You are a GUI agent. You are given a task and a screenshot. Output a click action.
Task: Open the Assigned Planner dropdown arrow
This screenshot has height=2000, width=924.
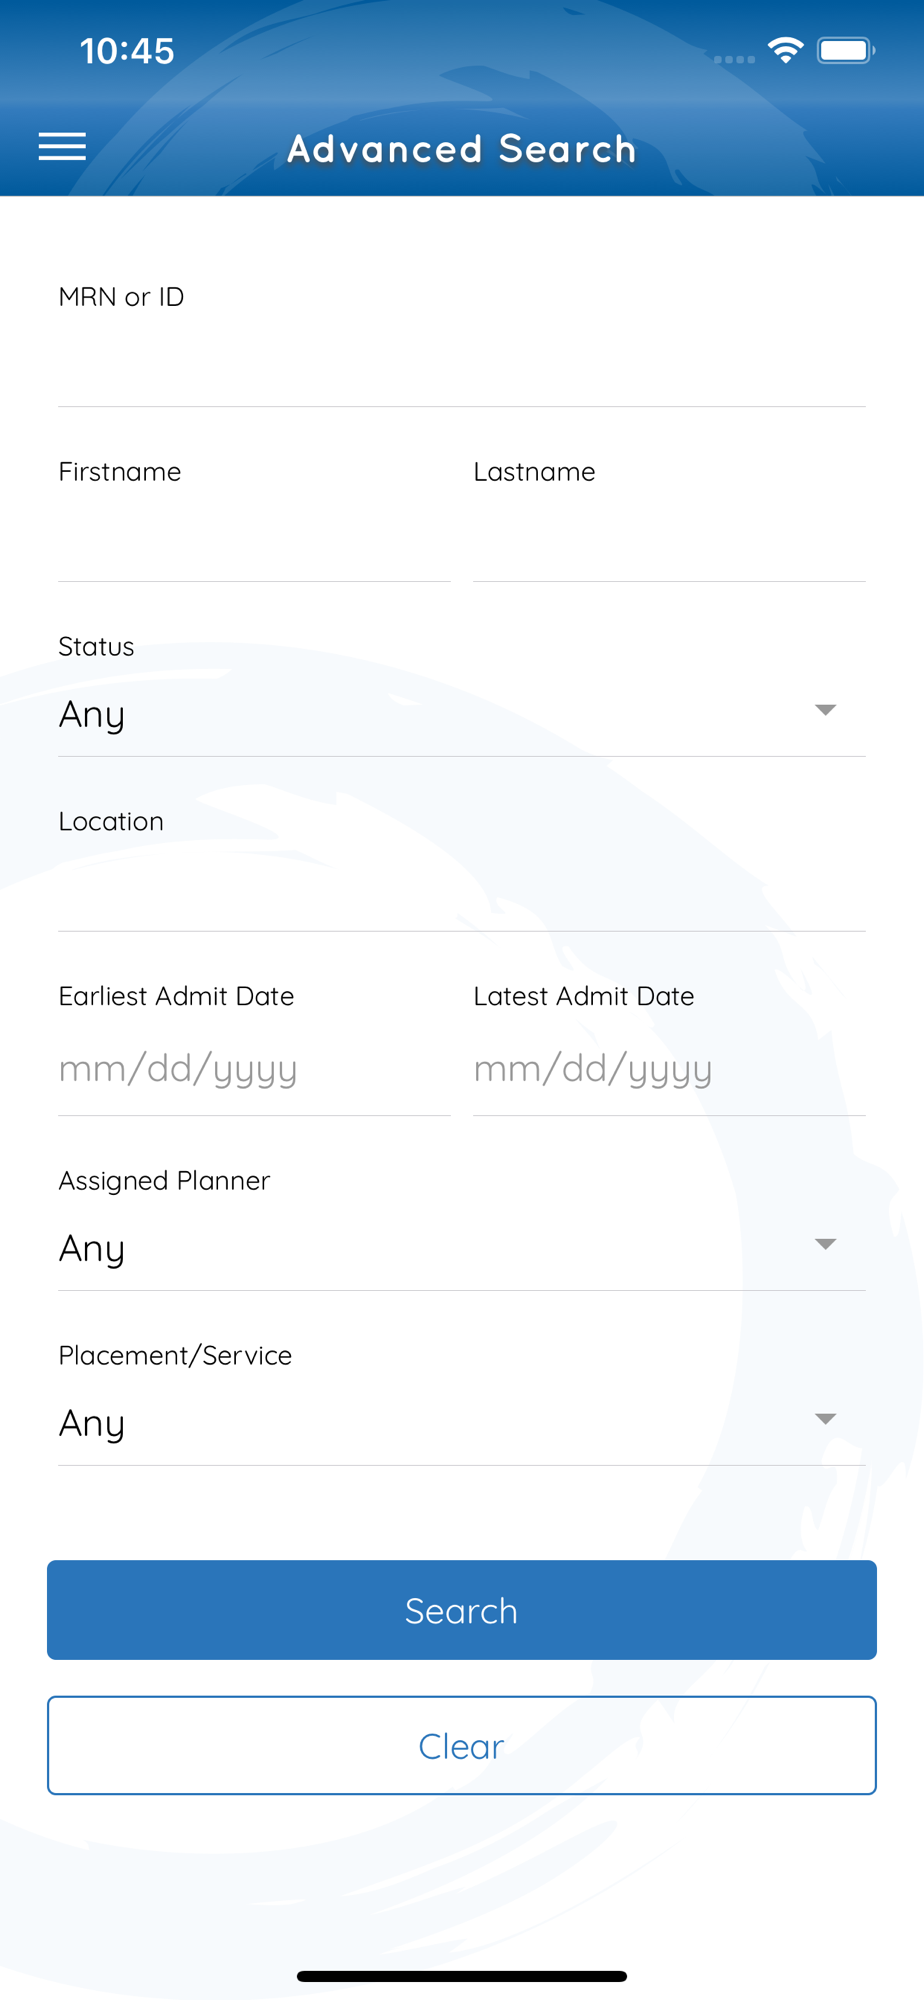tap(825, 1244)
